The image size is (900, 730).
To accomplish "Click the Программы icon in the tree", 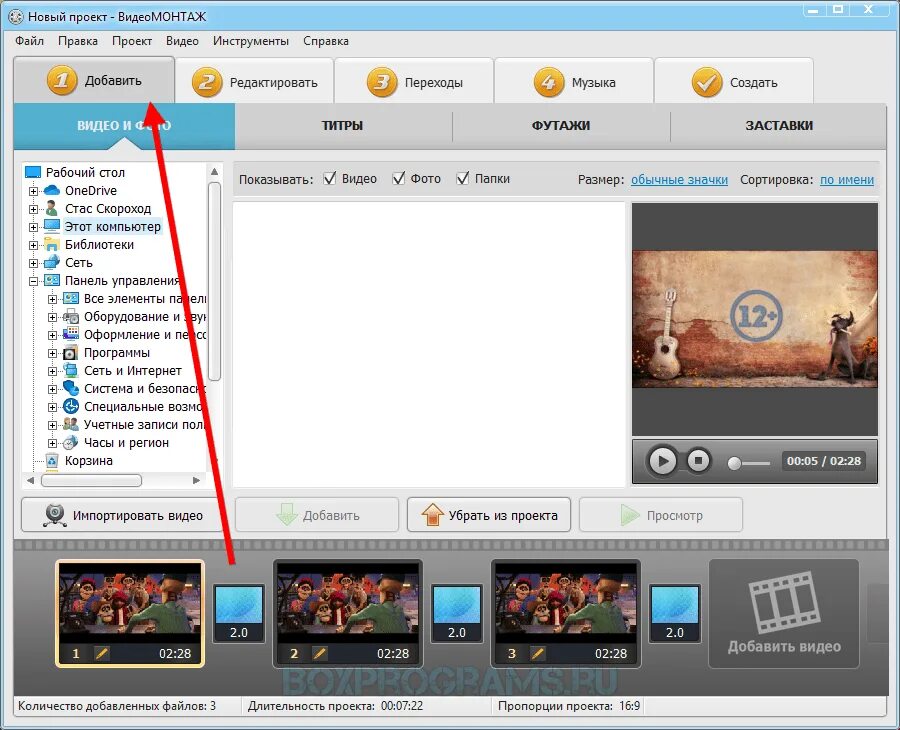I will coord(70,352).
